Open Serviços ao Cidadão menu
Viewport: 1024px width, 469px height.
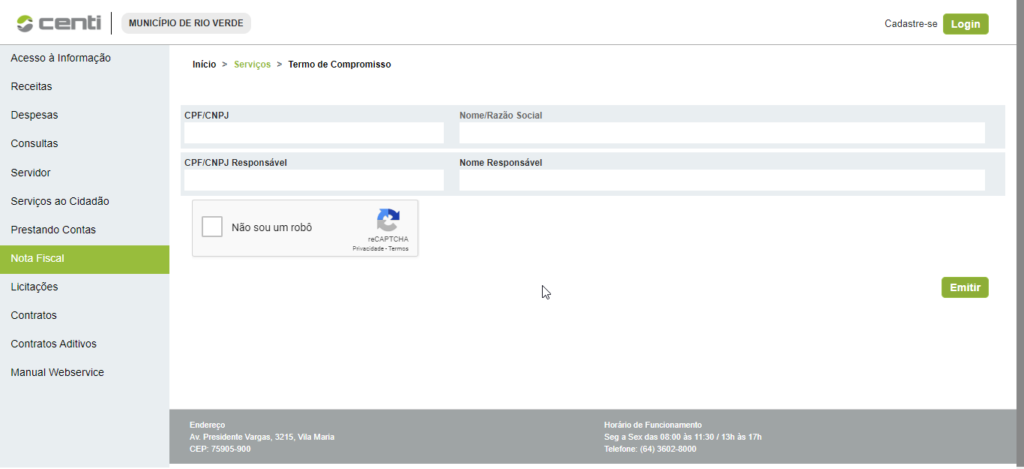(x=60, y=201)
